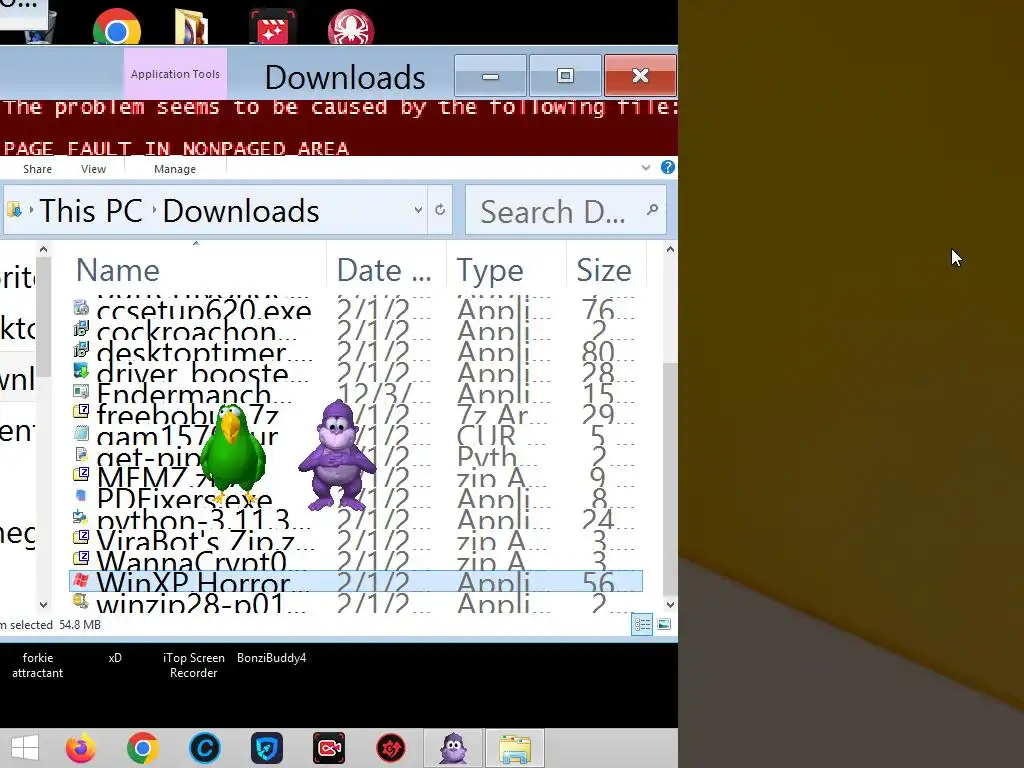Sort files by Type column
The height and width of the screenshot is (768, 1024).
(506, 269)
